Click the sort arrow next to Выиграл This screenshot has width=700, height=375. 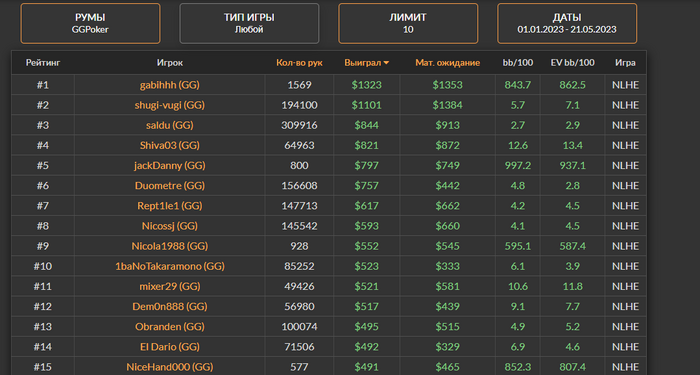[x=386, y=63]
